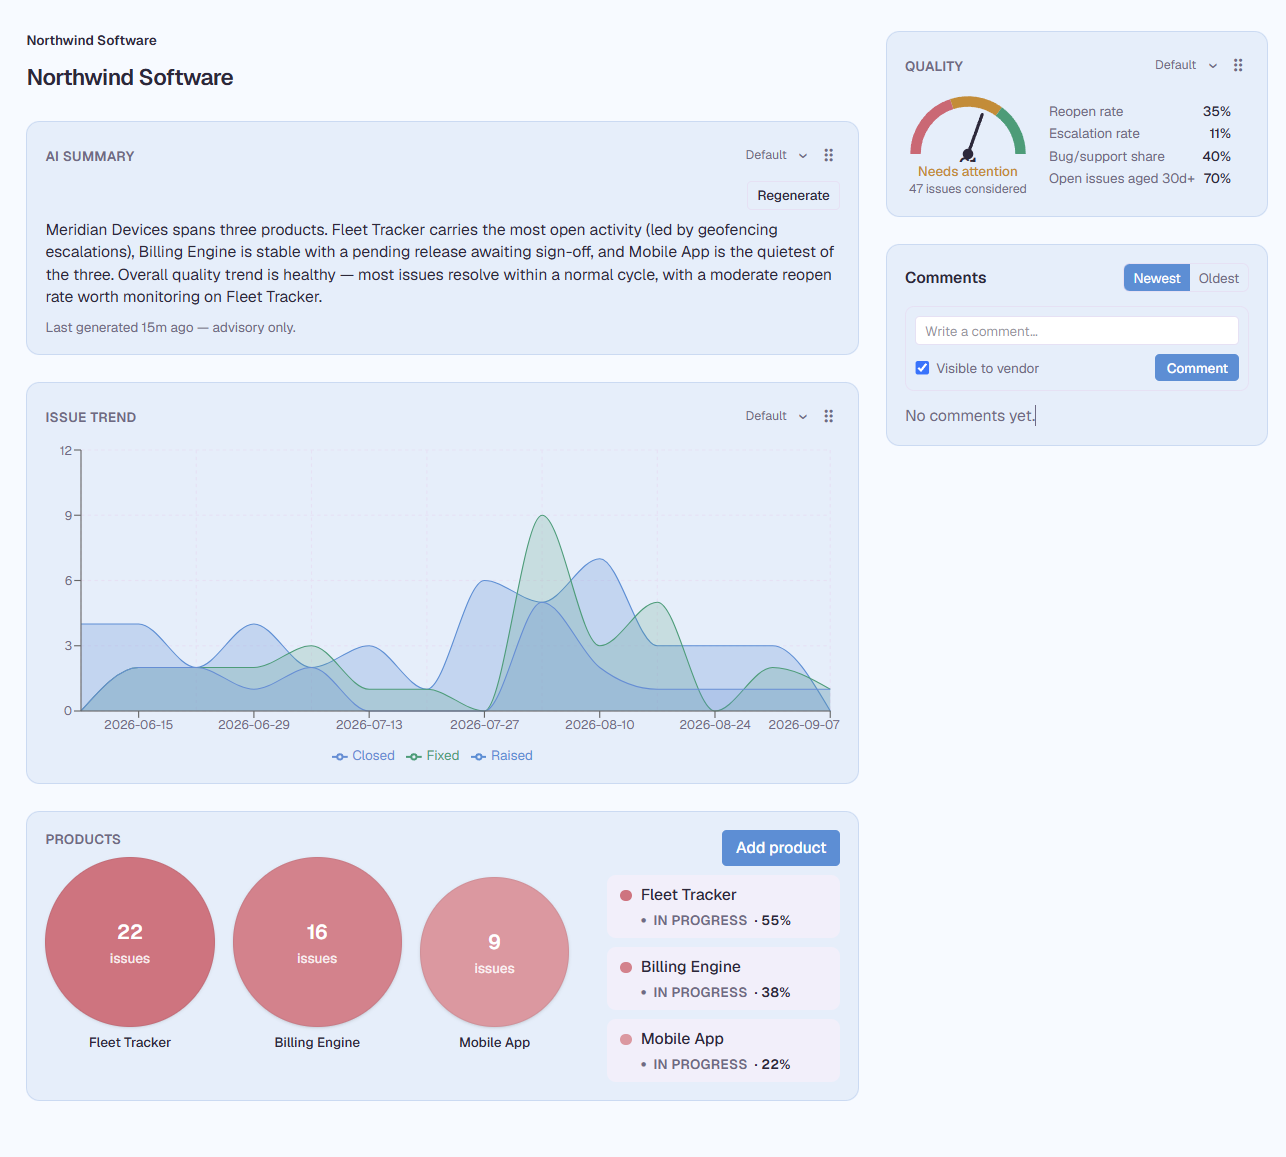Submit with the Comment button
1286x1157 pixels.
[1197, 368]
